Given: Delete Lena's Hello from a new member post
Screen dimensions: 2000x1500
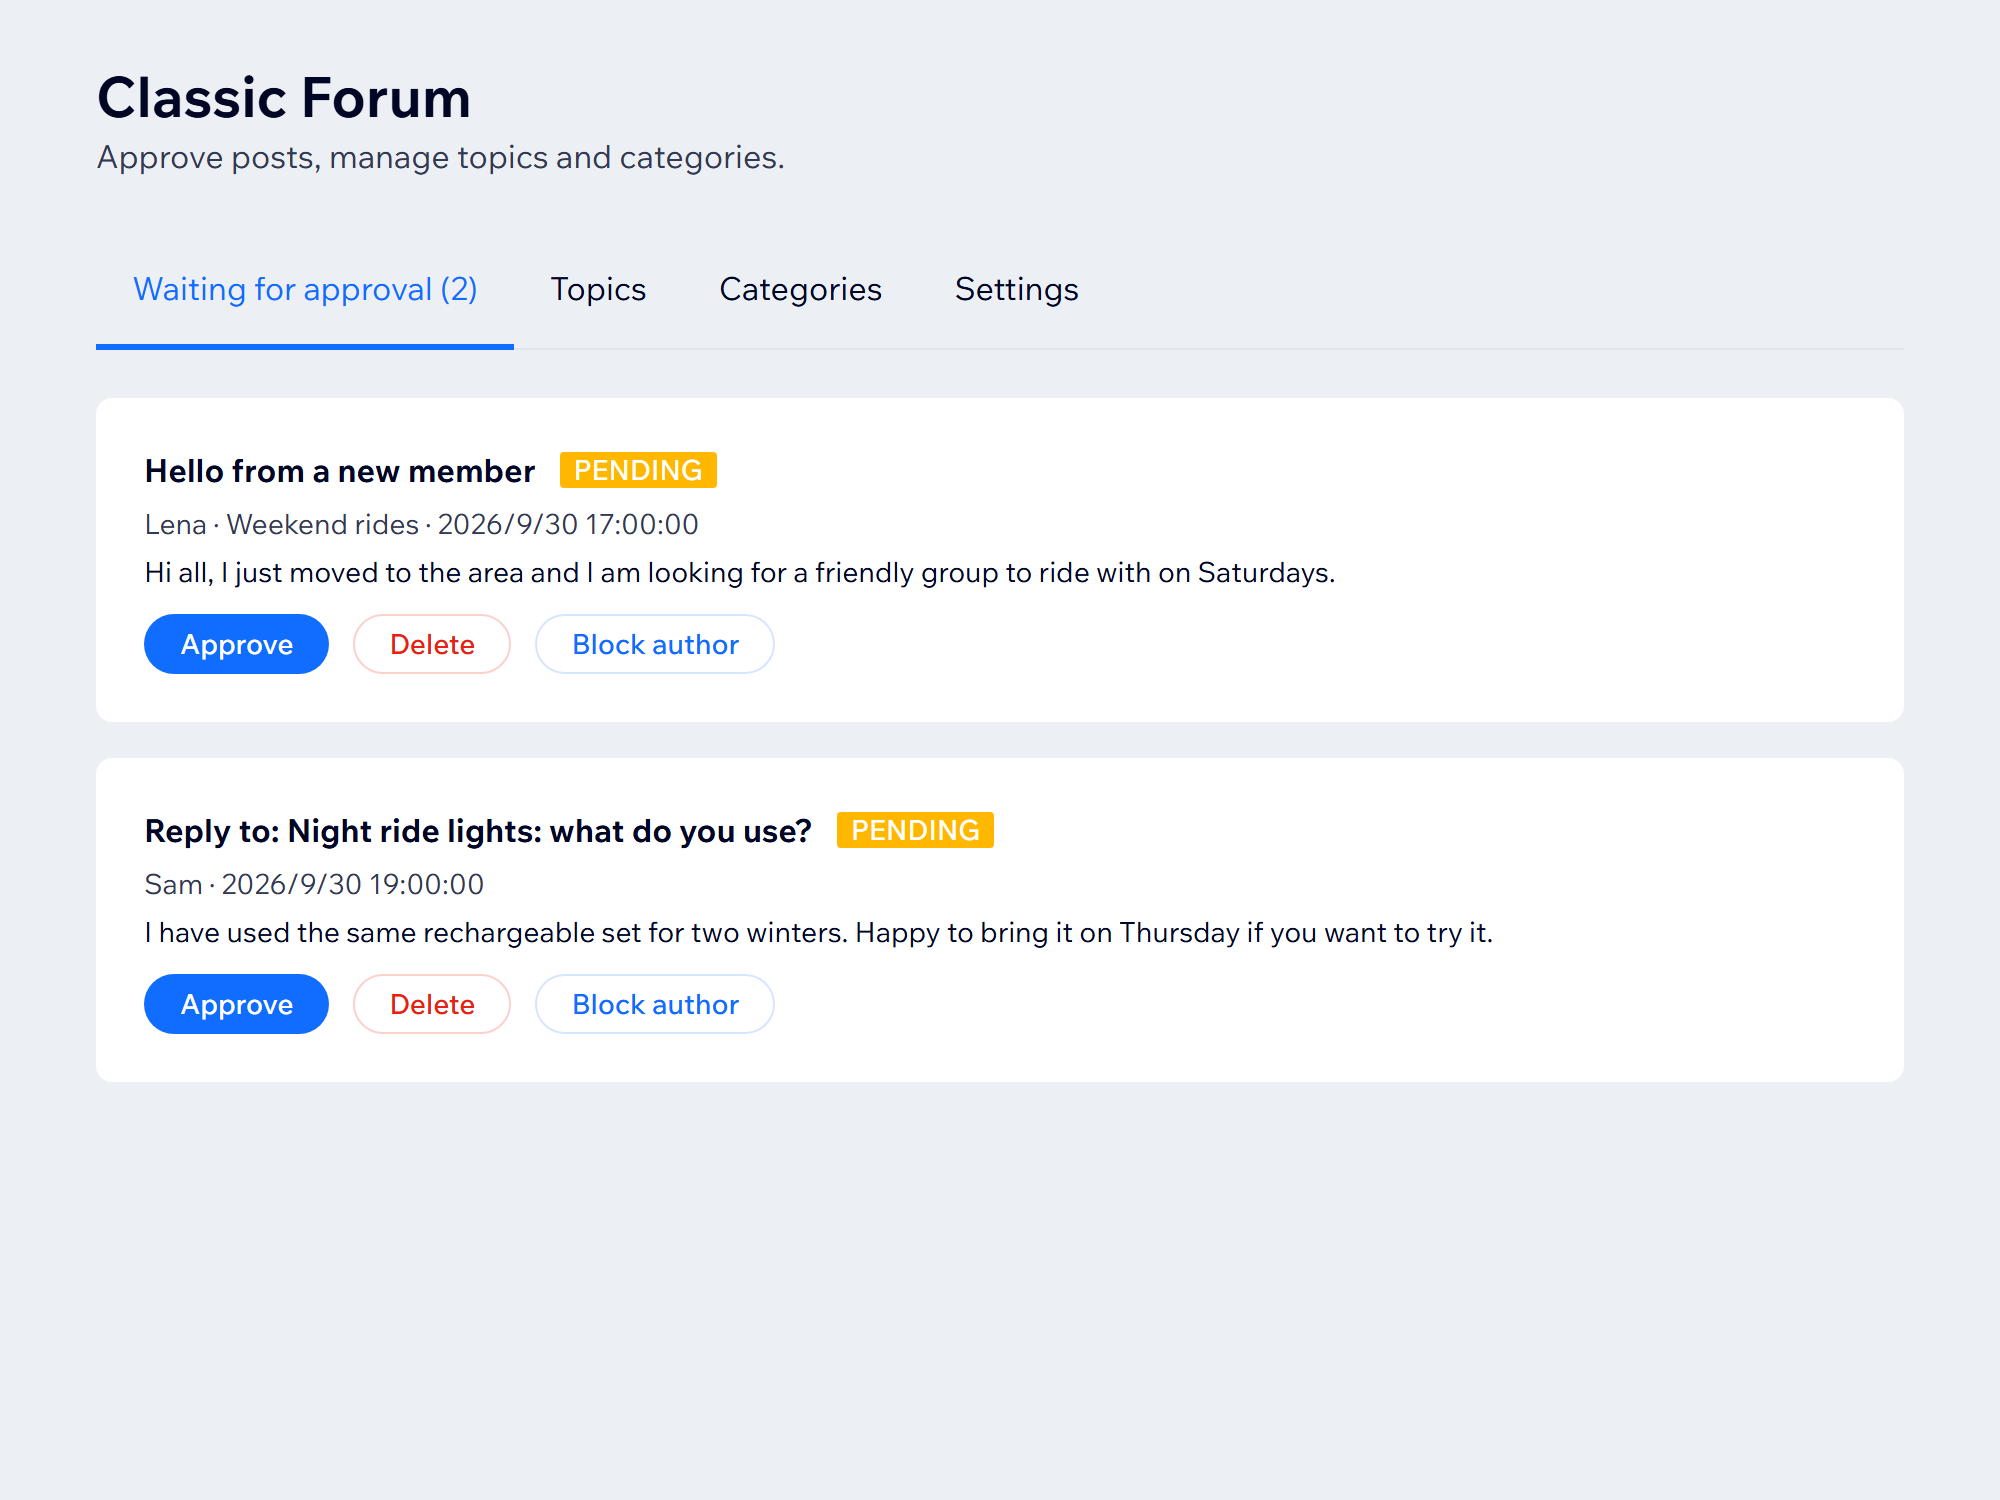Looking at the screenshot, I should tap(432, 644).
